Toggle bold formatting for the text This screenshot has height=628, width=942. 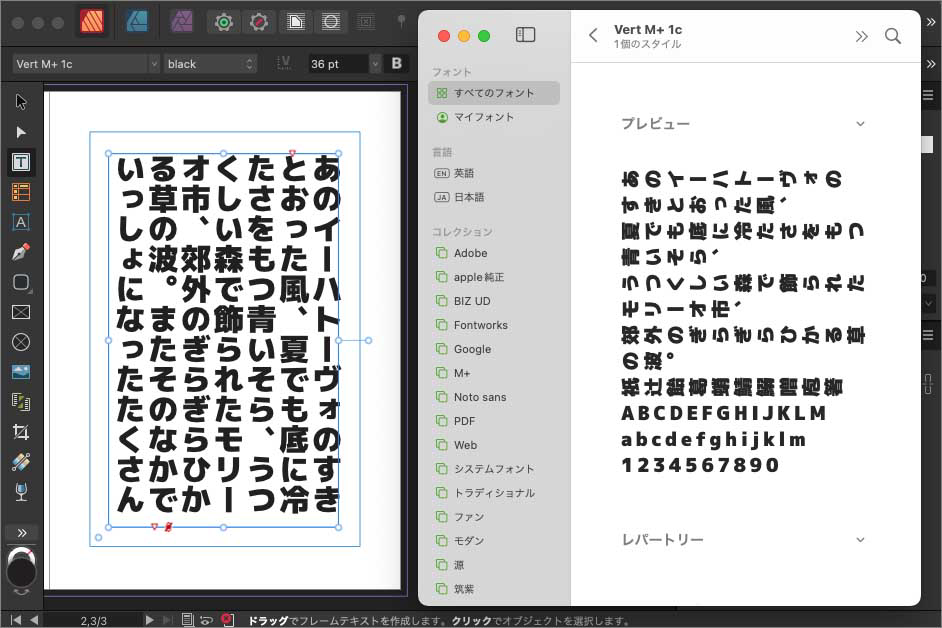tap(396, 62)
